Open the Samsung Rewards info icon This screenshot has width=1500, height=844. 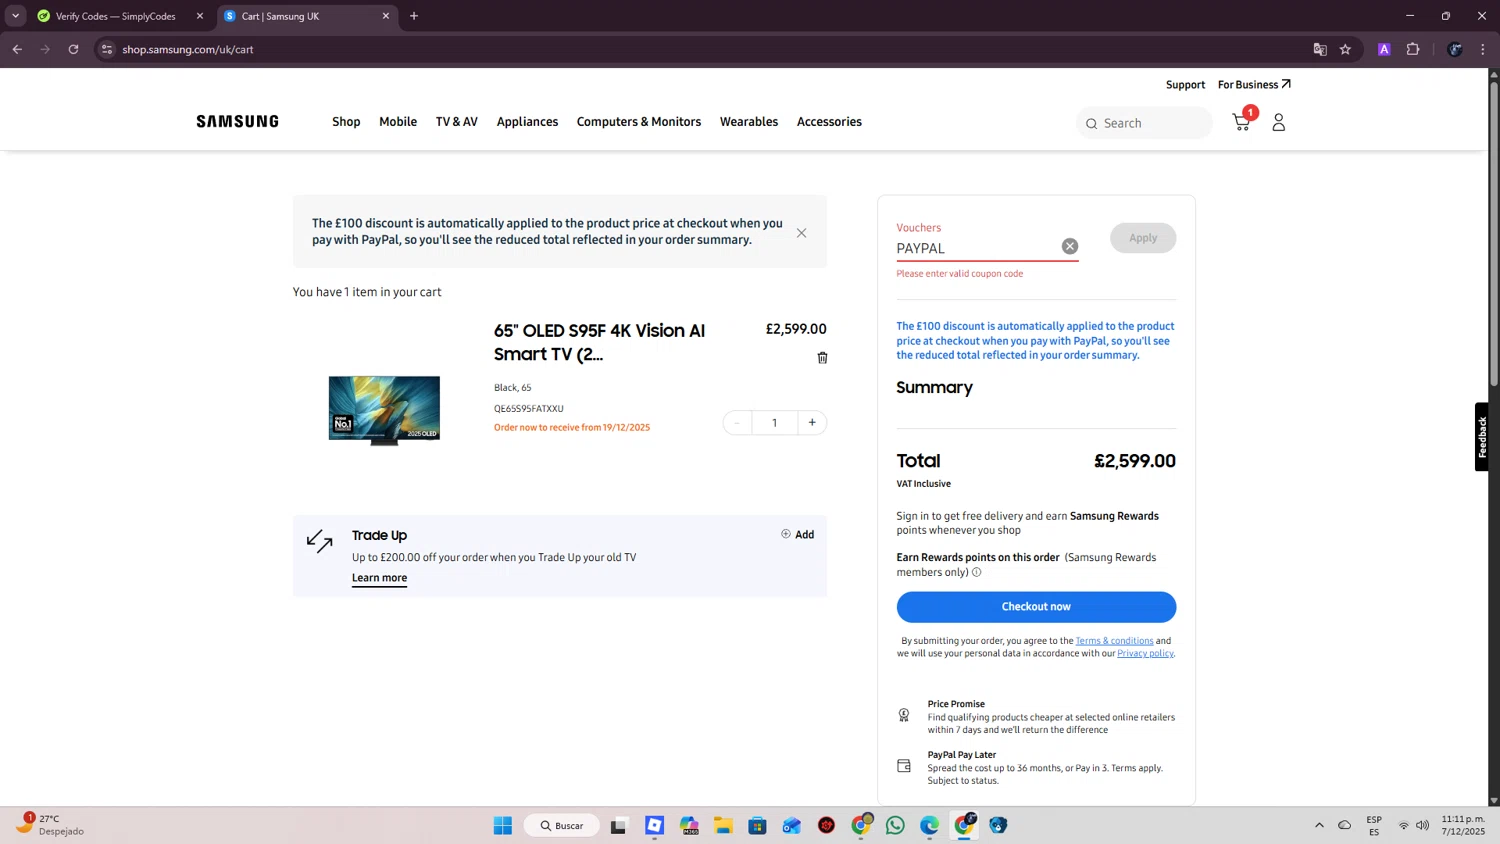(x=977, y=573)
